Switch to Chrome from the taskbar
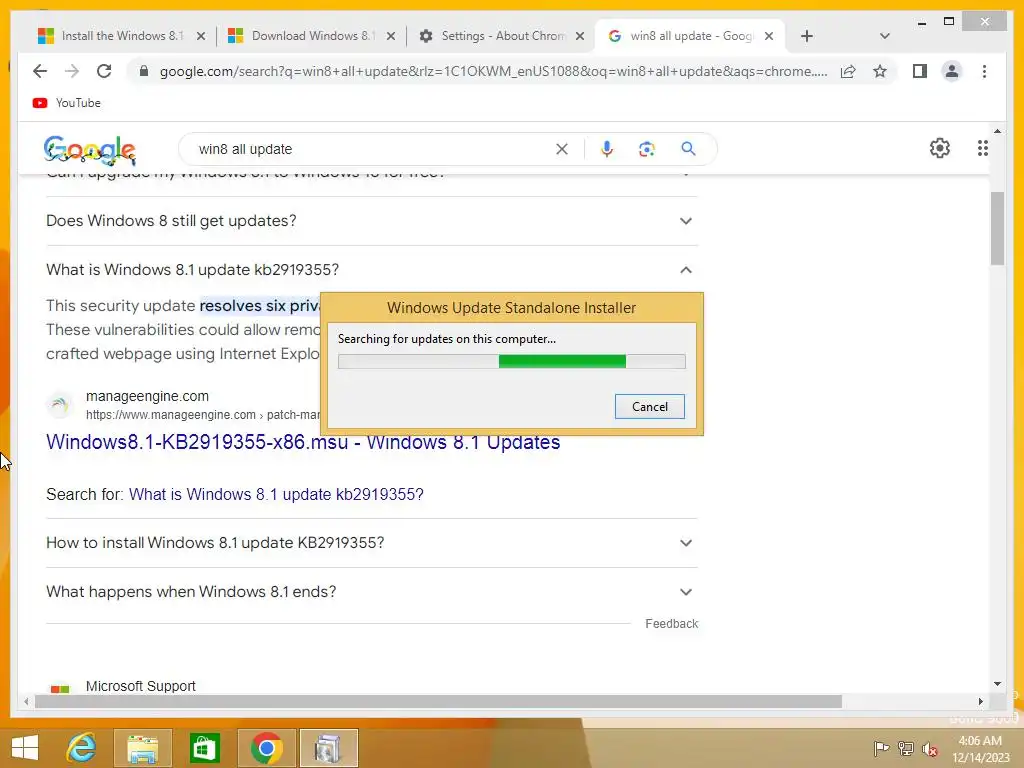 (x=266, y=748)
